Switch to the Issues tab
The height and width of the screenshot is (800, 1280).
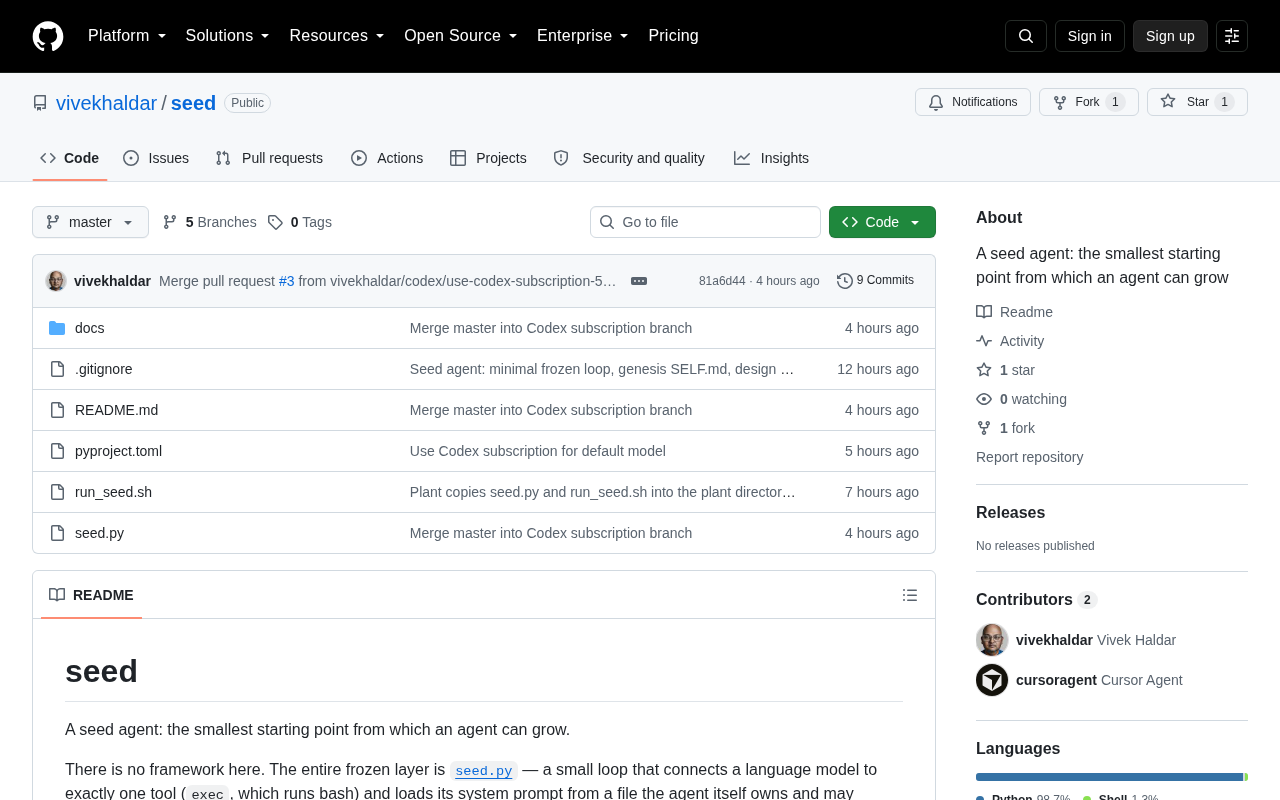point(156,158)
